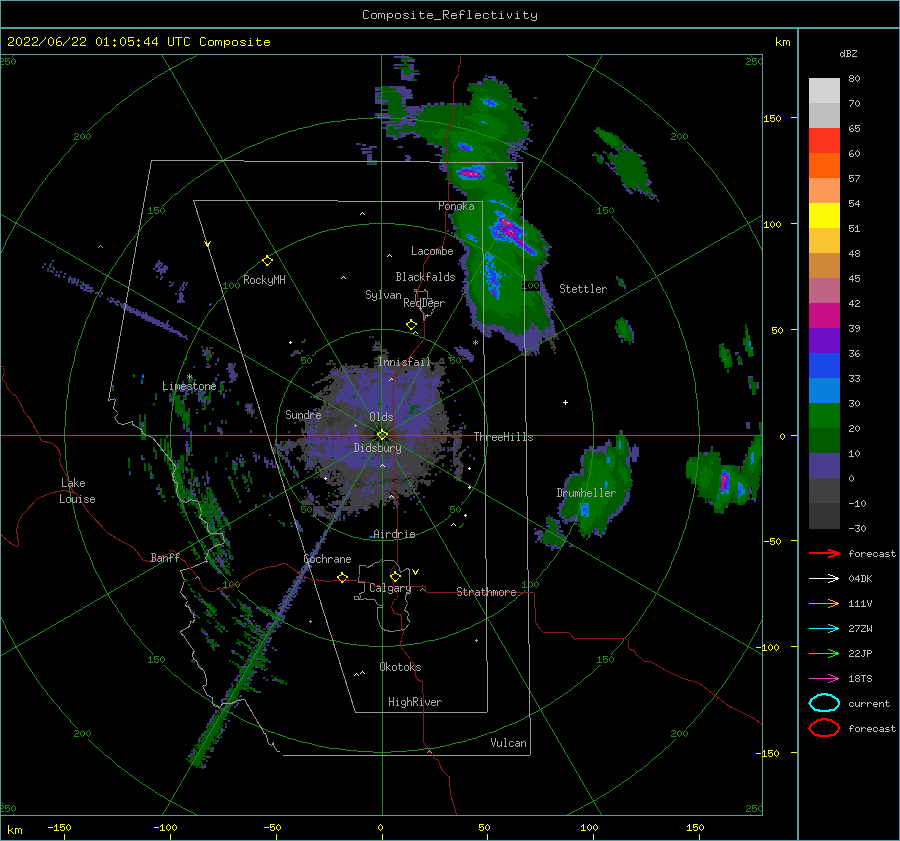Click the dBZ legend heading
The width and height of the screenshot is (900, 841).
click(x=848, y=53)
